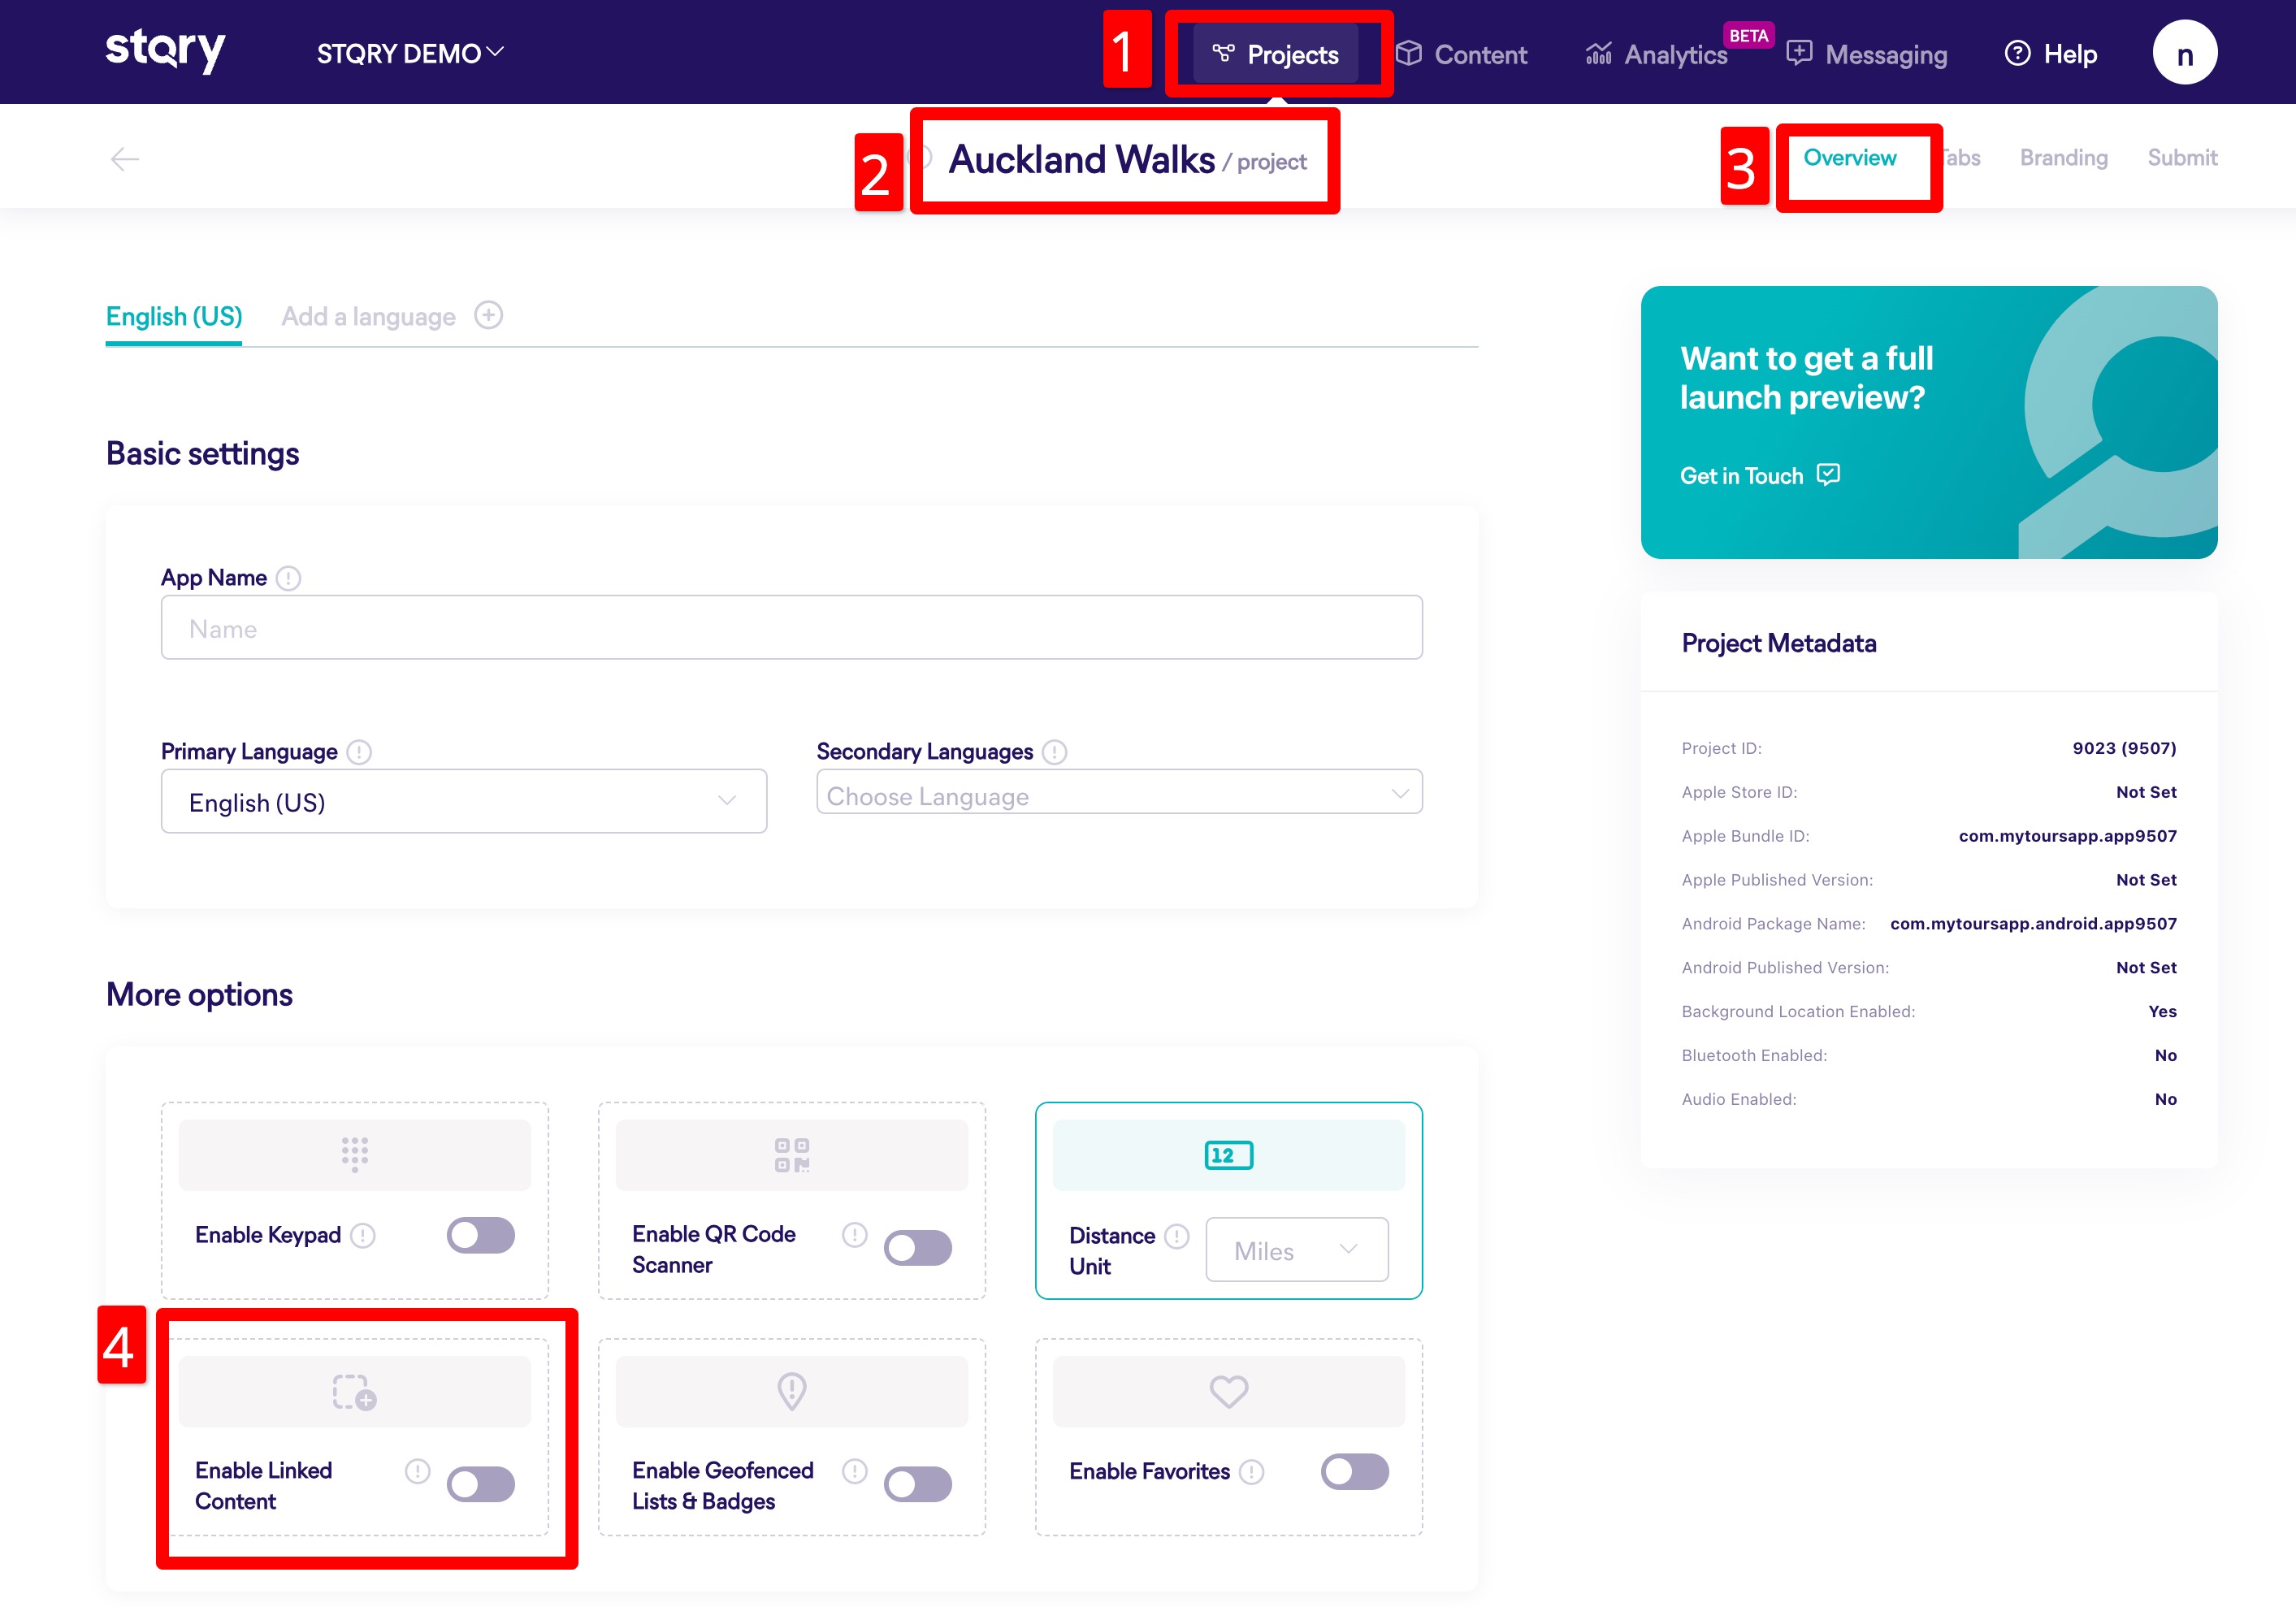Screen dimensions: 2296x1607
Task: Click the Secondary Languages info icon
Action: click(x=1055, y=752)
